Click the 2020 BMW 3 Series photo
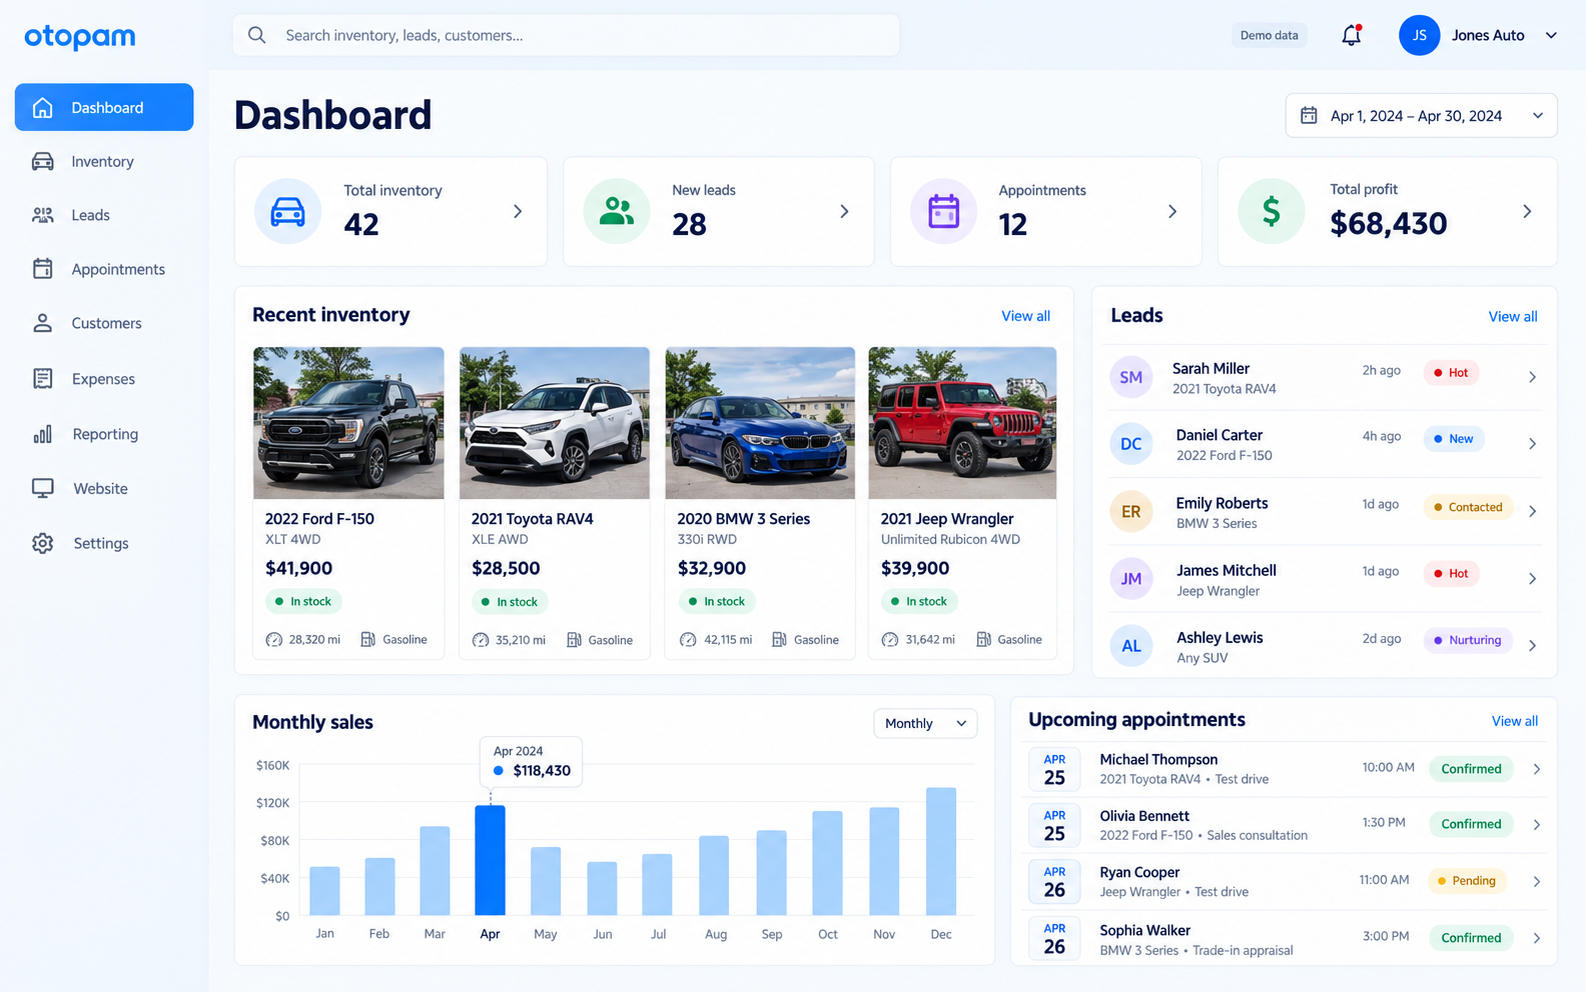1586x992 pixels. coord(760,423)
